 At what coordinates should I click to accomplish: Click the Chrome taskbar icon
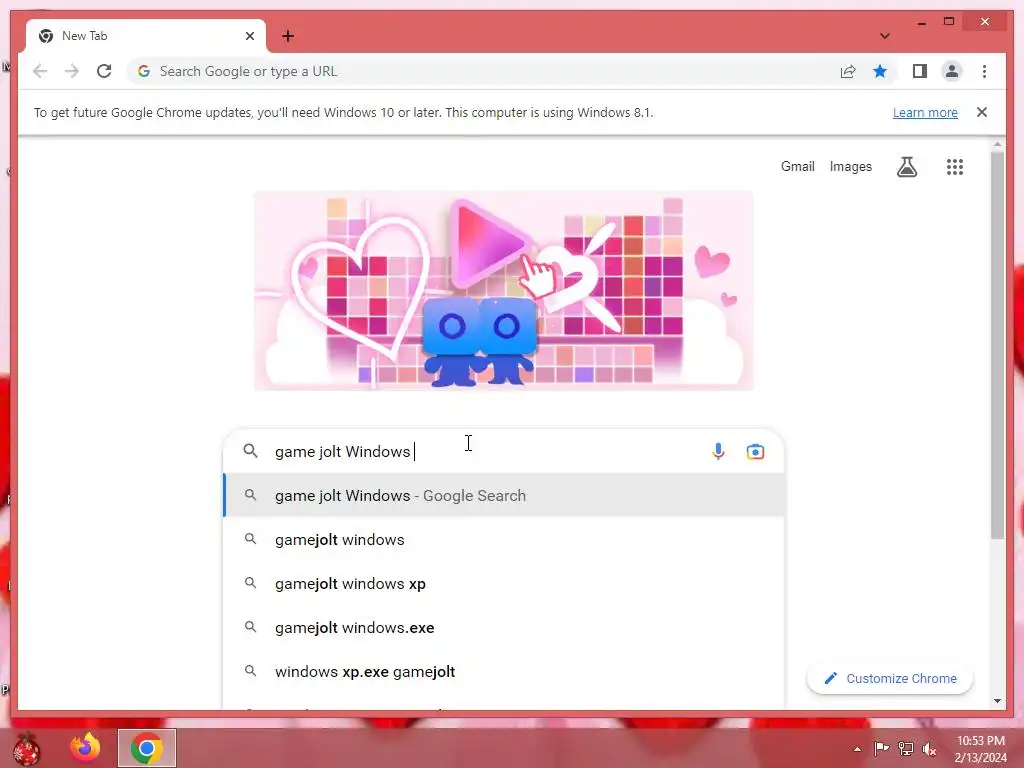point(147,748)
